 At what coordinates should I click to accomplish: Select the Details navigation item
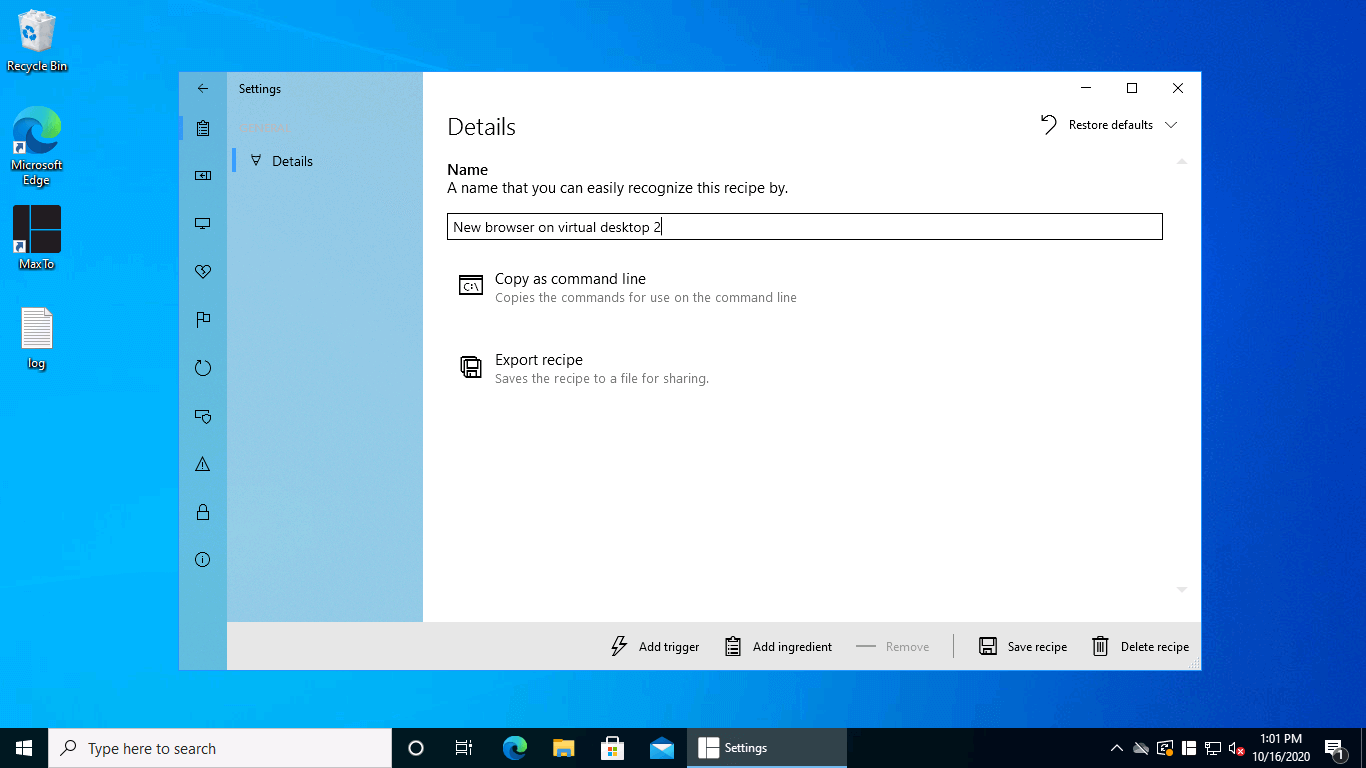[x=292, y=161]
